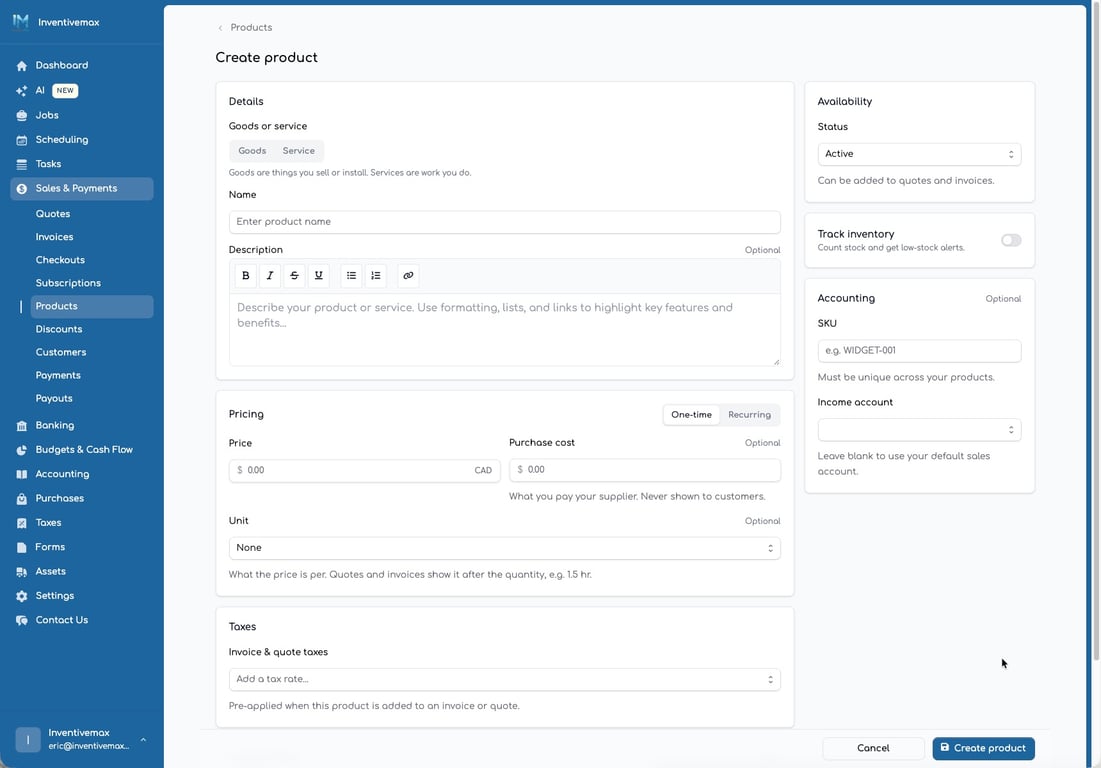Click the Inventivemax logo icon
Screen dimensions: 1101x768
[21, 22]
